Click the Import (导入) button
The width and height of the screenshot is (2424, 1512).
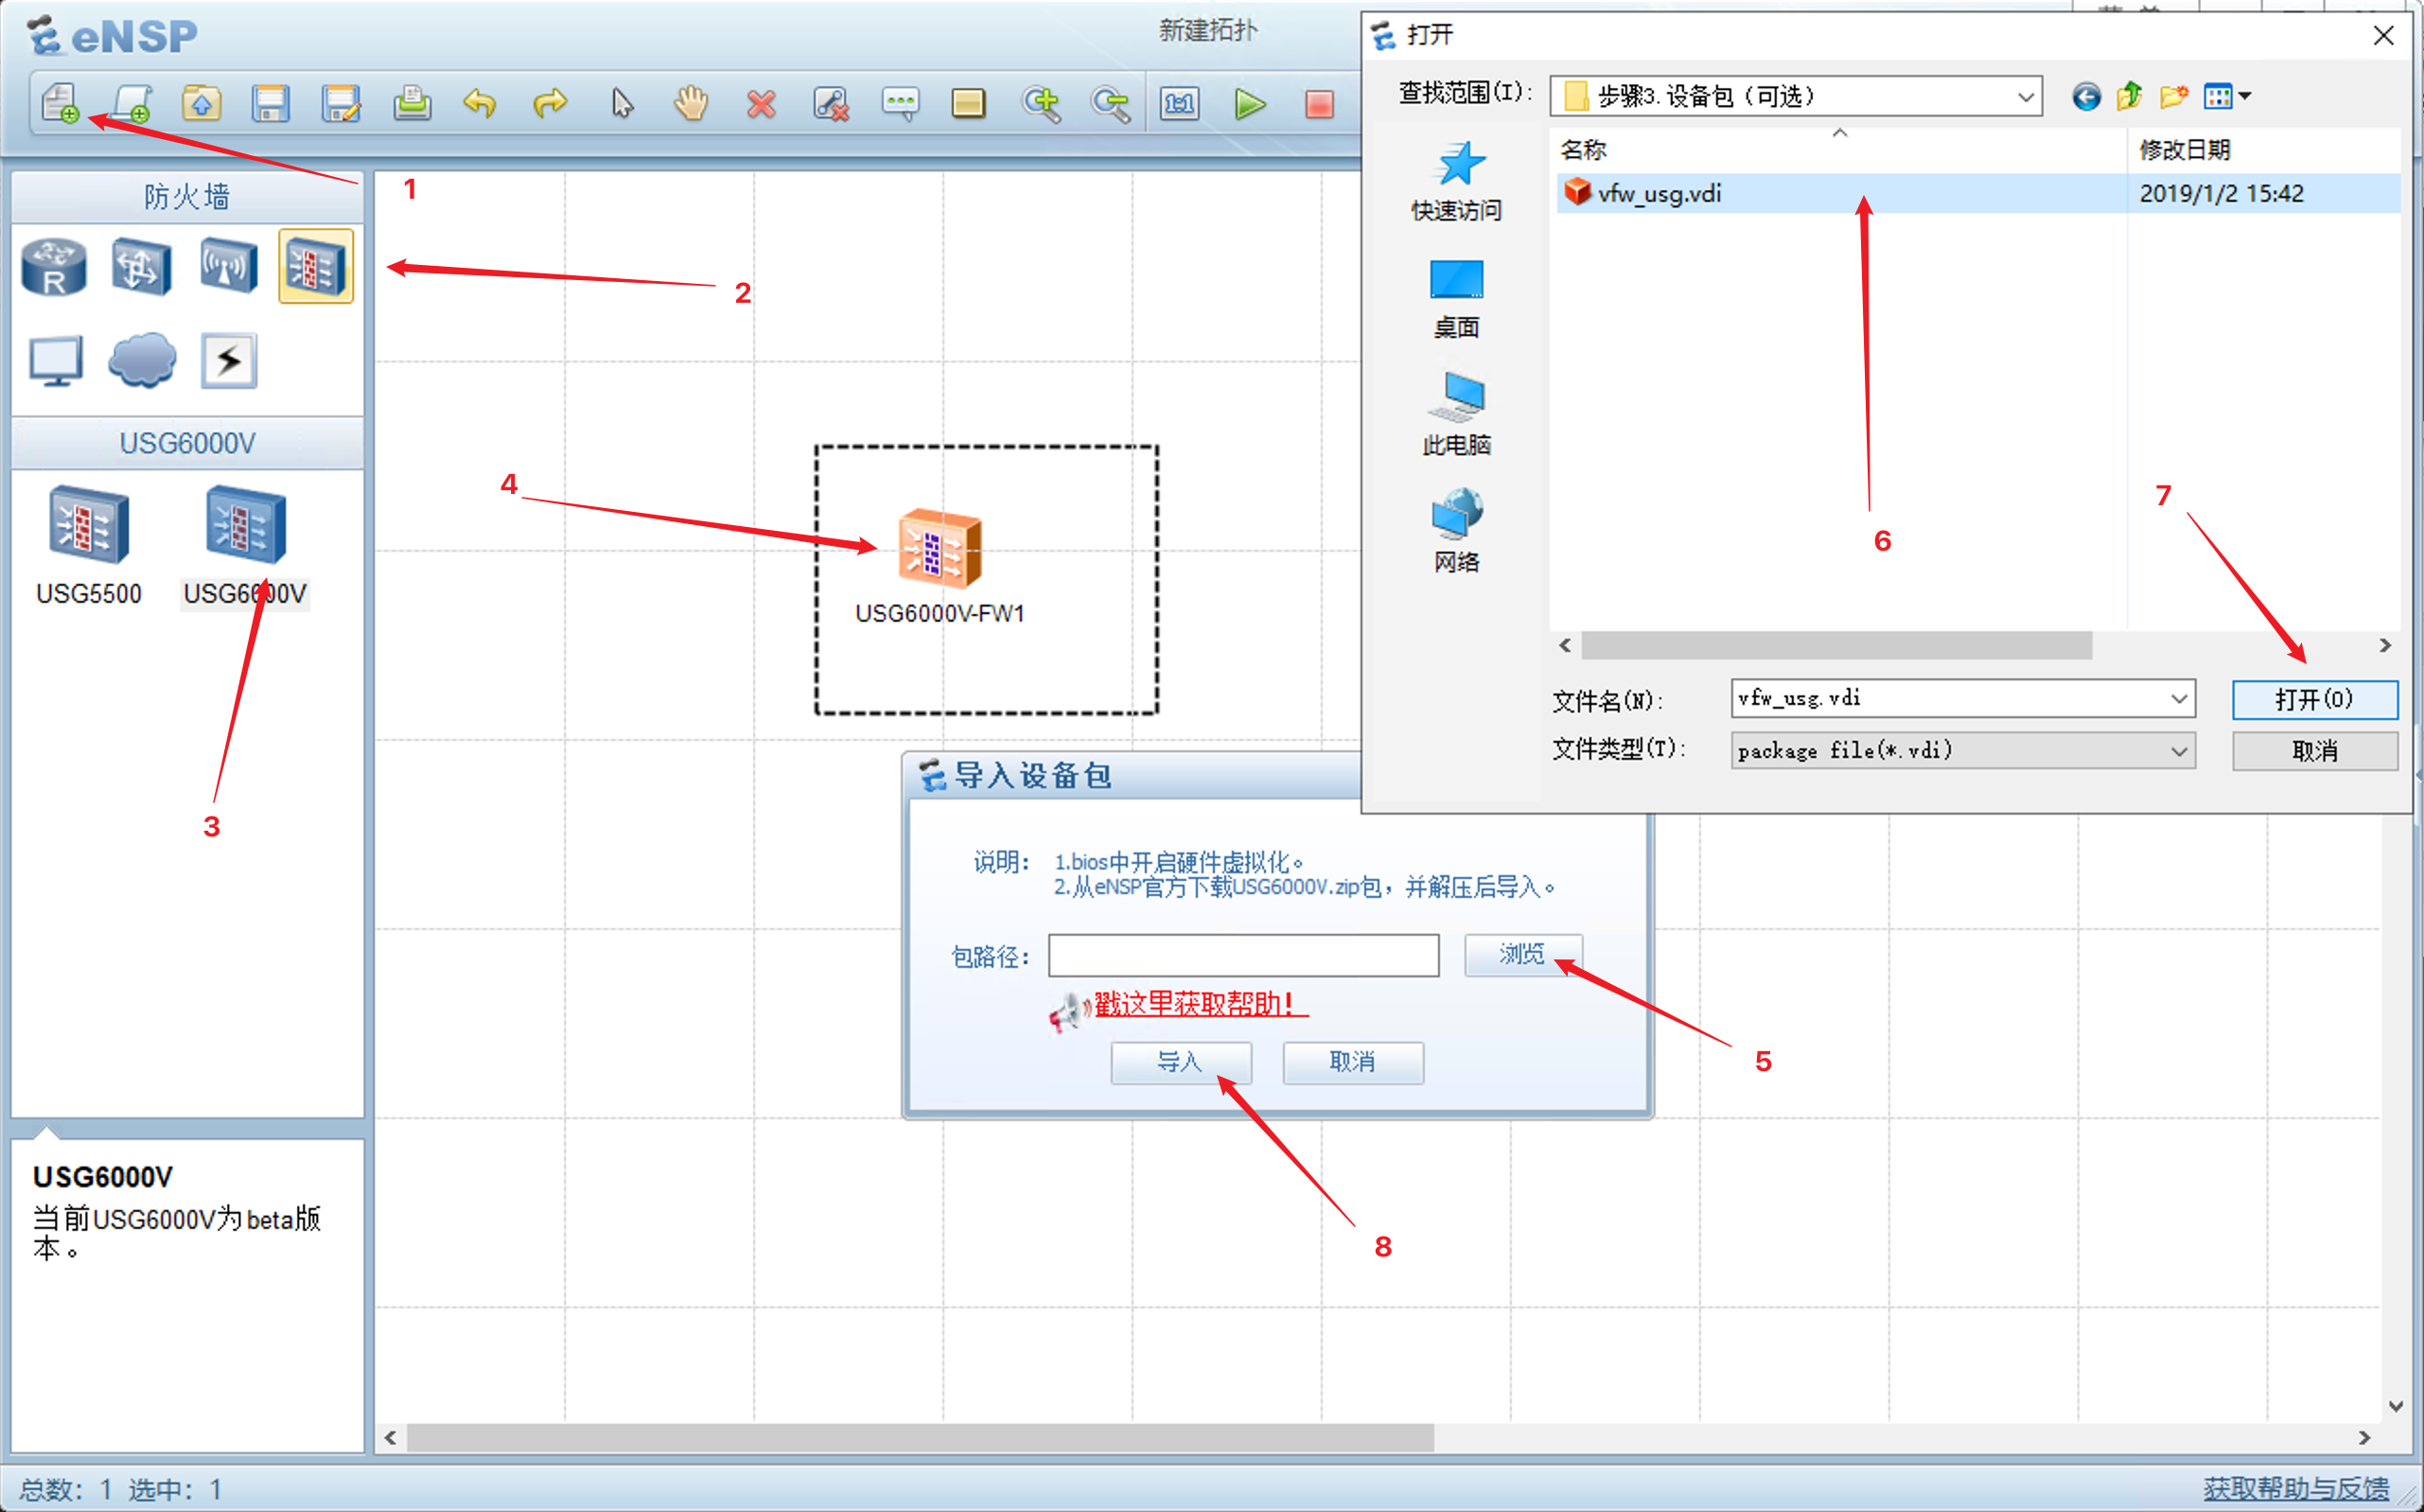[x=1181, y=1062]
